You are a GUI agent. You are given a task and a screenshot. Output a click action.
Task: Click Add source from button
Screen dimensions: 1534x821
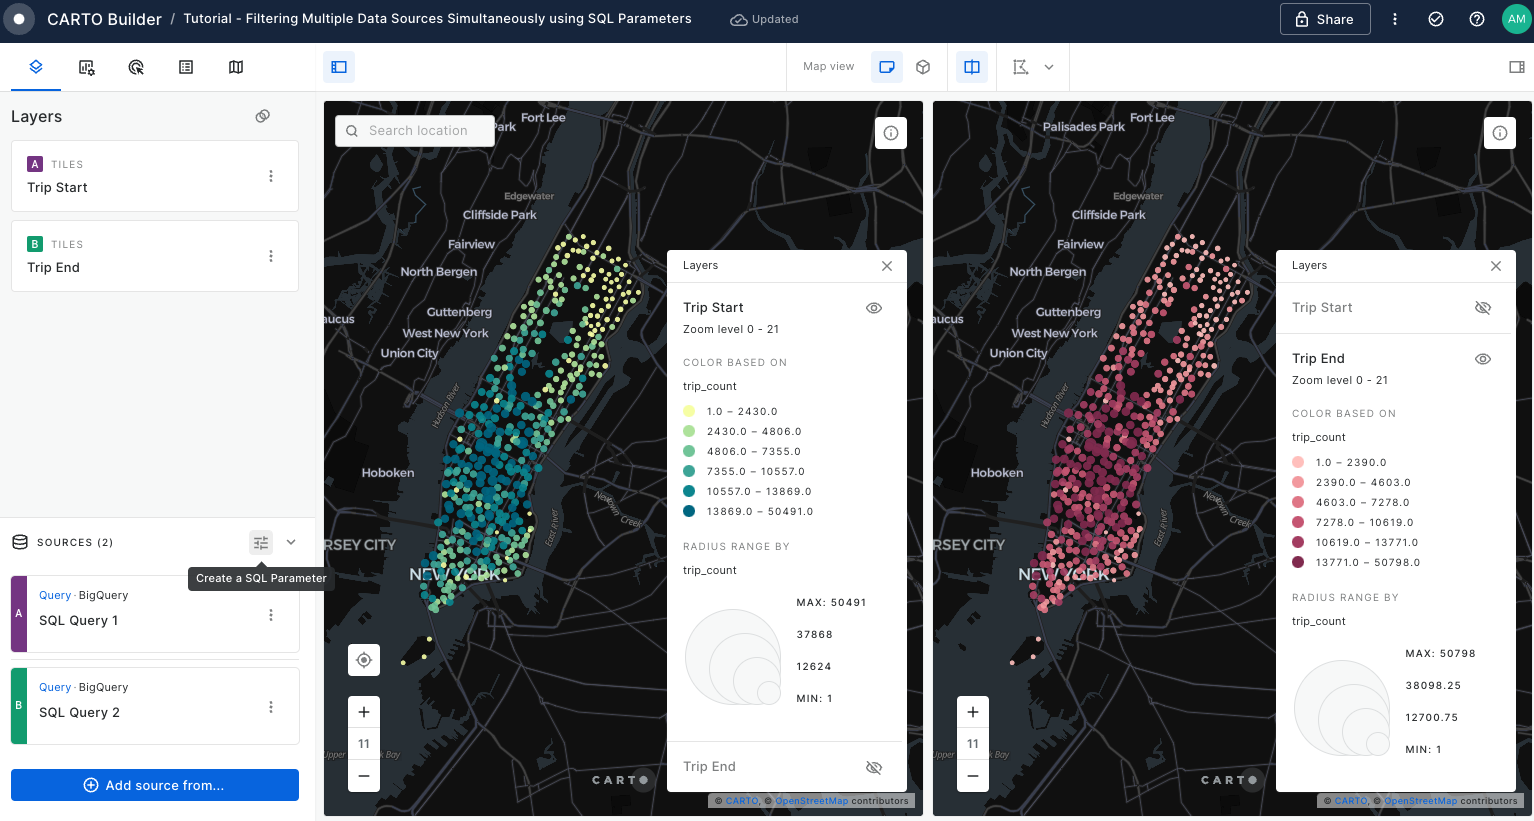coord(155,785)
